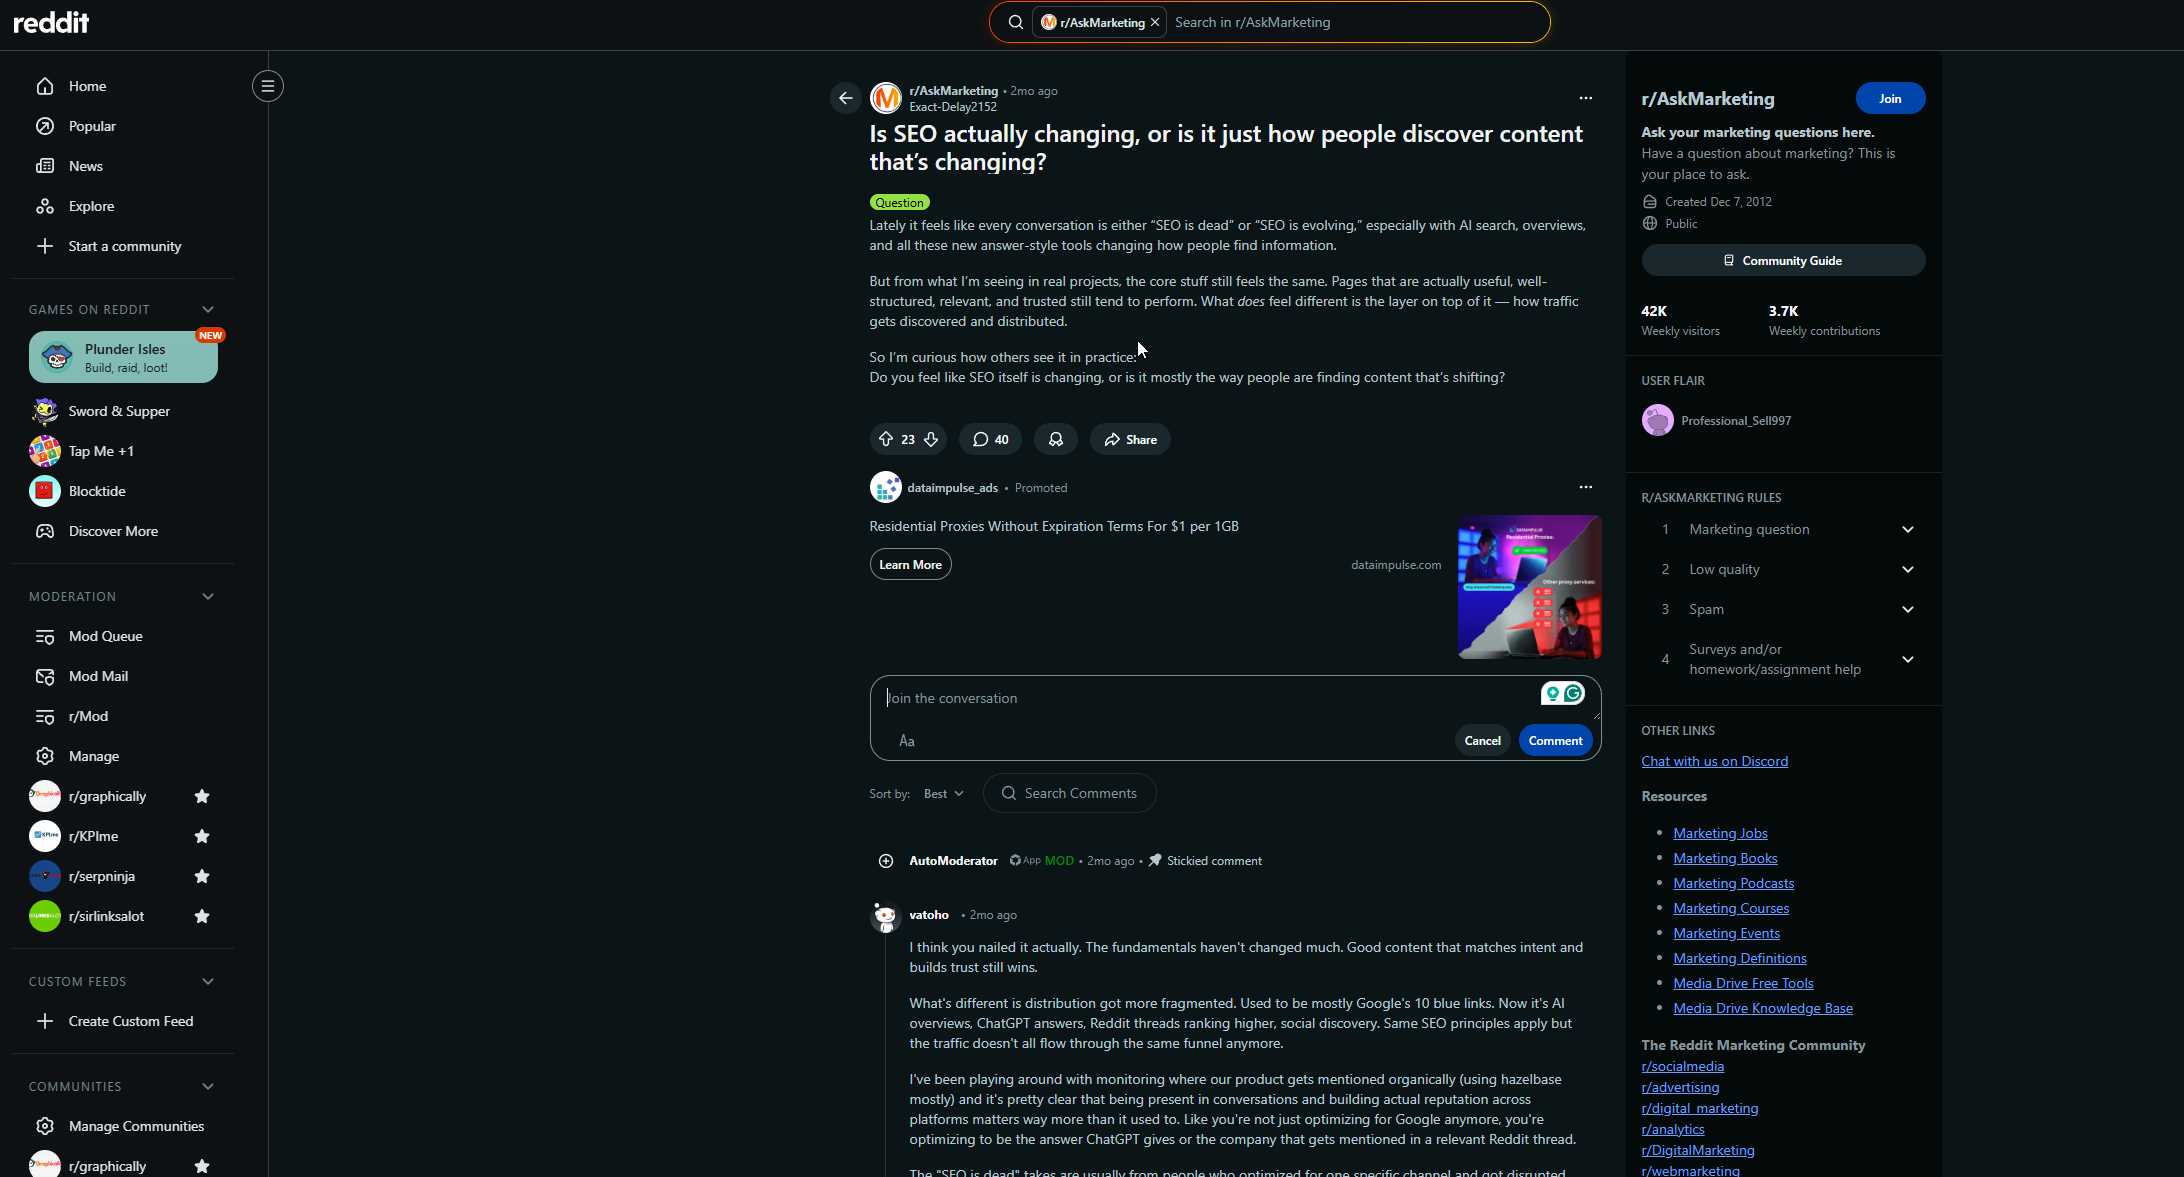
Task: Unfavorite r/KPIme with star
Action: (x=202, y=836)
